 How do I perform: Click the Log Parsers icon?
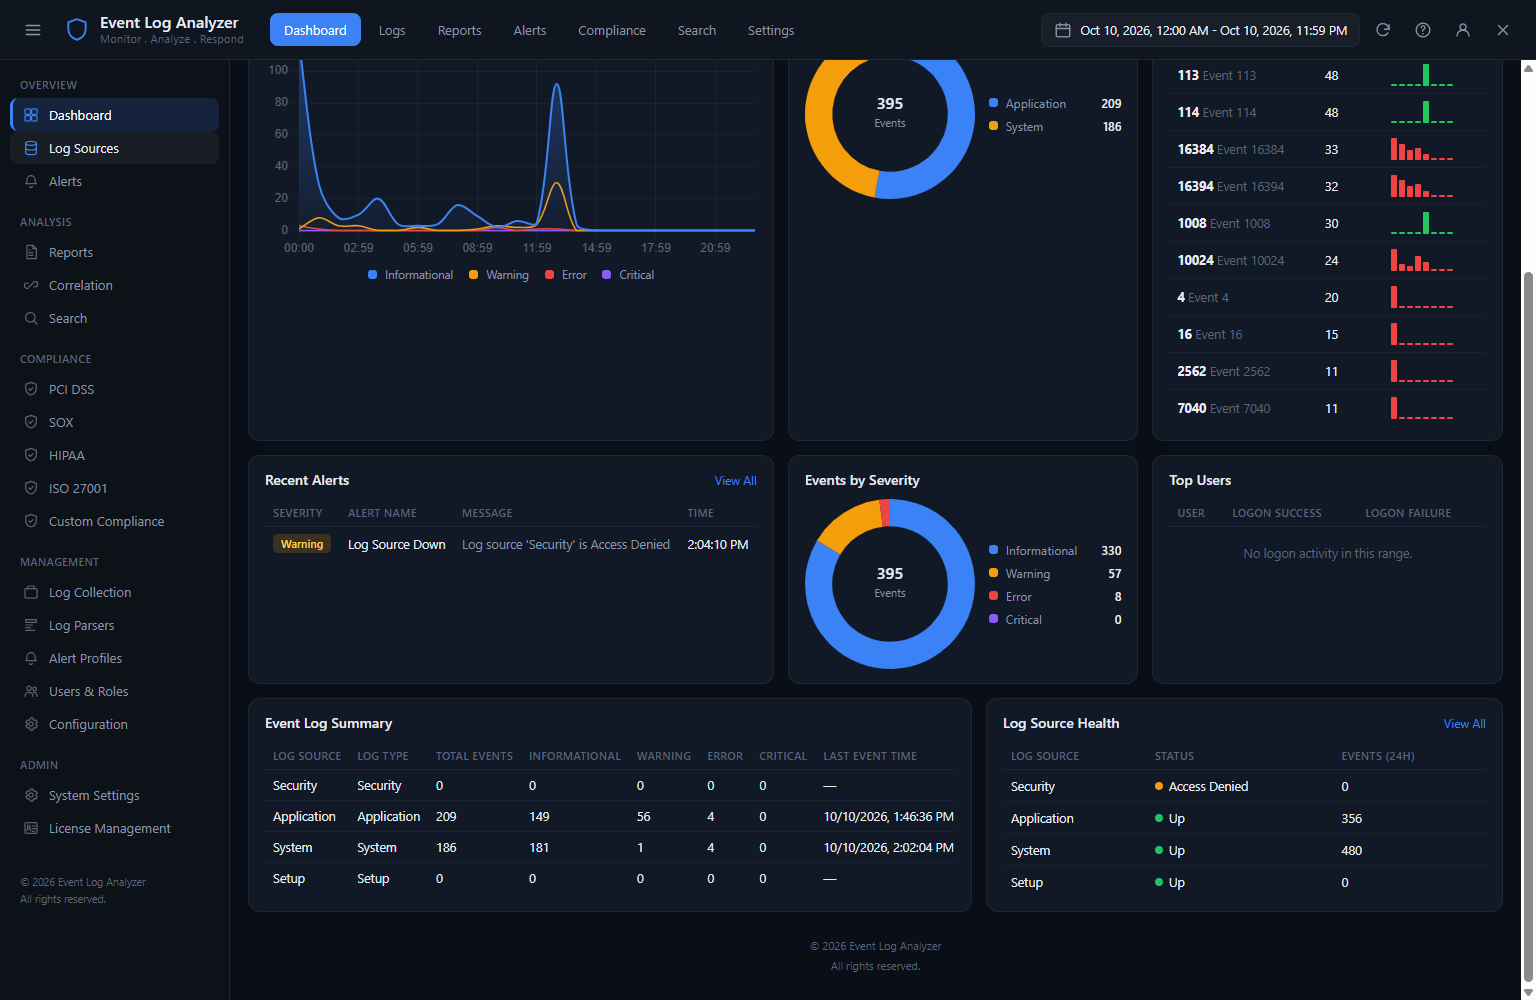pos(31,625)
